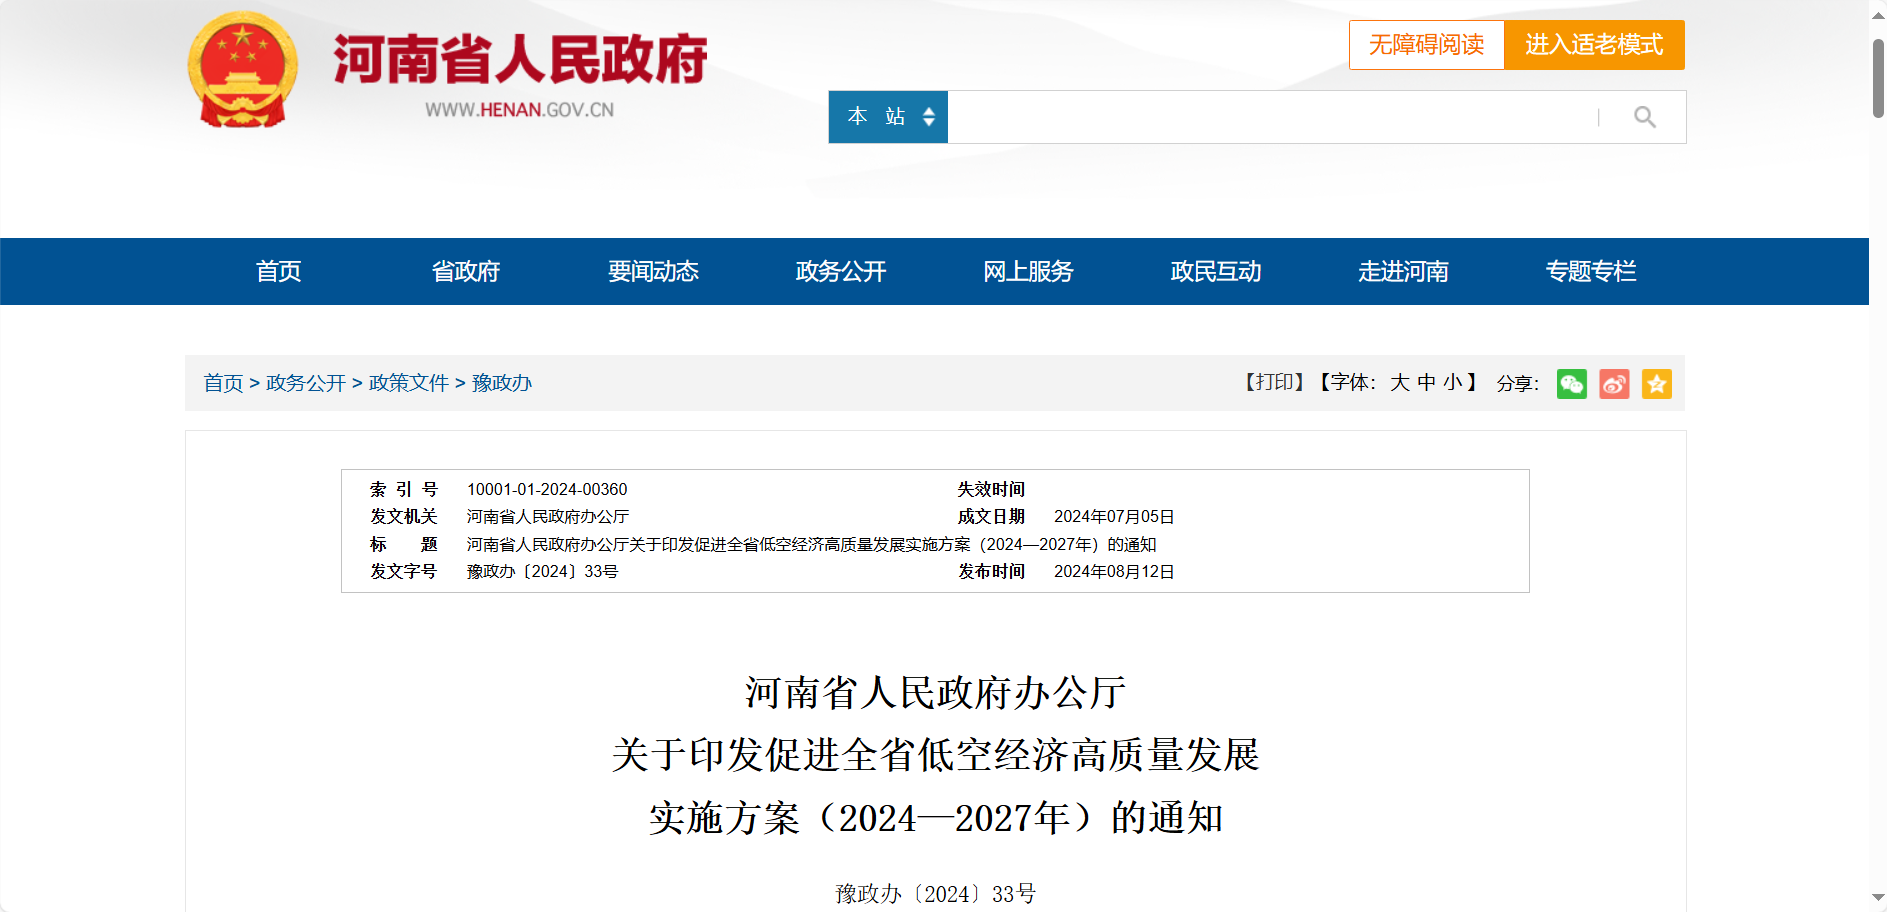The width and height of the screenshot is (1887, 912).
Task: Enable 无障碍阅读 accessibility reading mode
Action: click(1427, 45)
